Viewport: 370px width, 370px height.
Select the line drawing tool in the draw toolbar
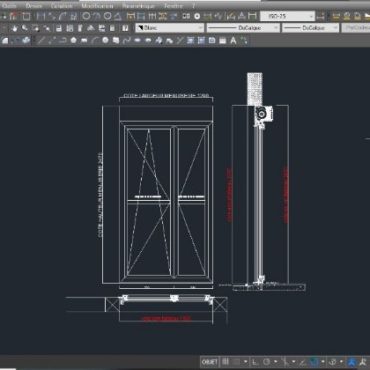point(41,41)
